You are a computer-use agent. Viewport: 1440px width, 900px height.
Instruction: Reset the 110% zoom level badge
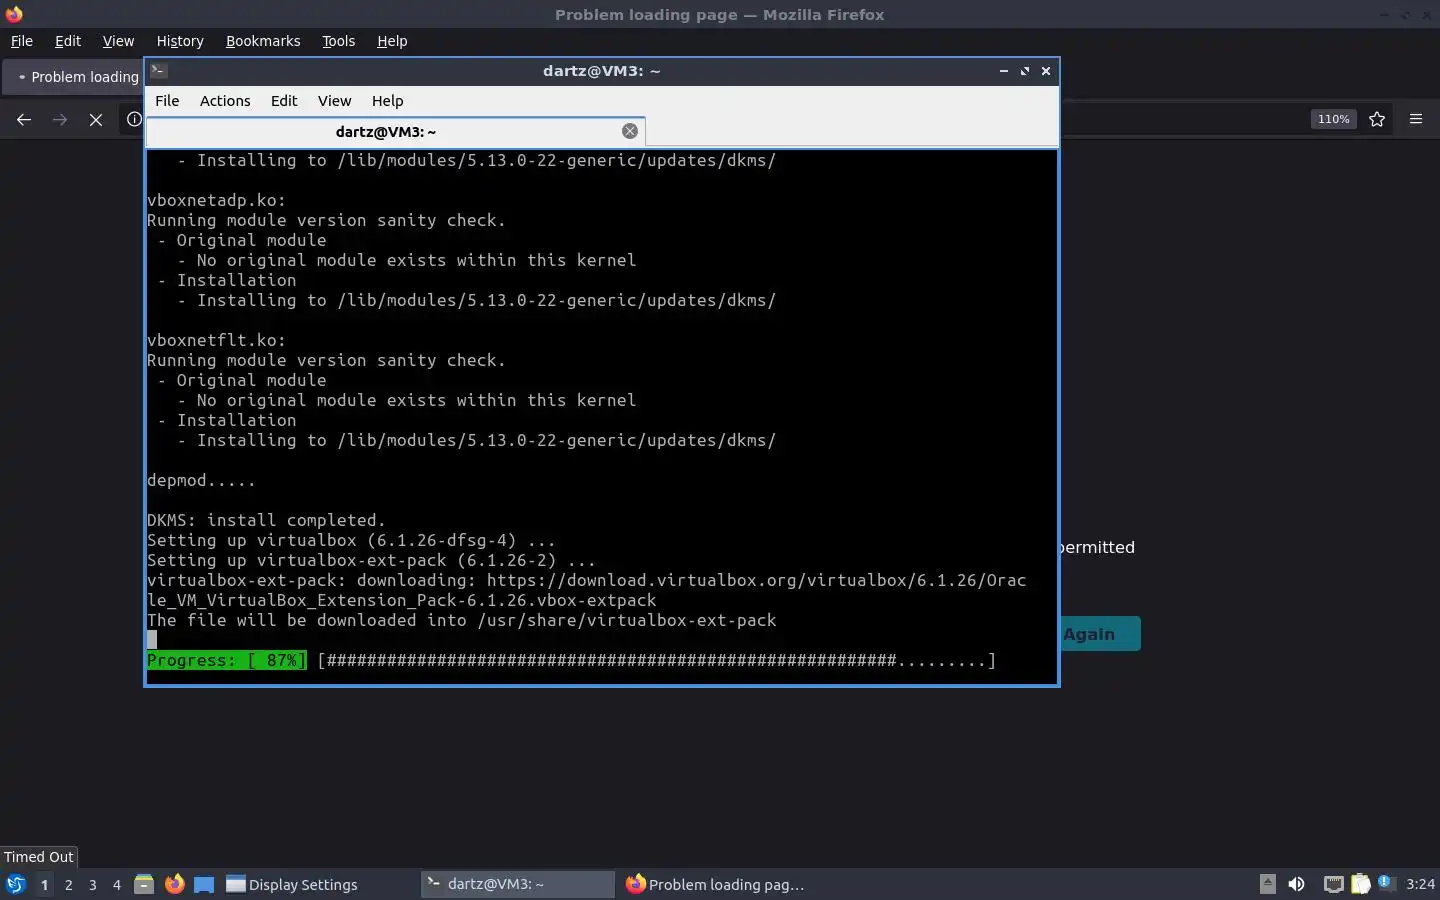click(x=1333, y=119)
